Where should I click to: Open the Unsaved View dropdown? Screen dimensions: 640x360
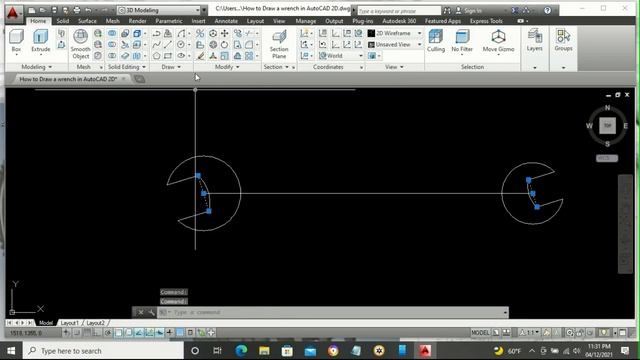point(395,44)
